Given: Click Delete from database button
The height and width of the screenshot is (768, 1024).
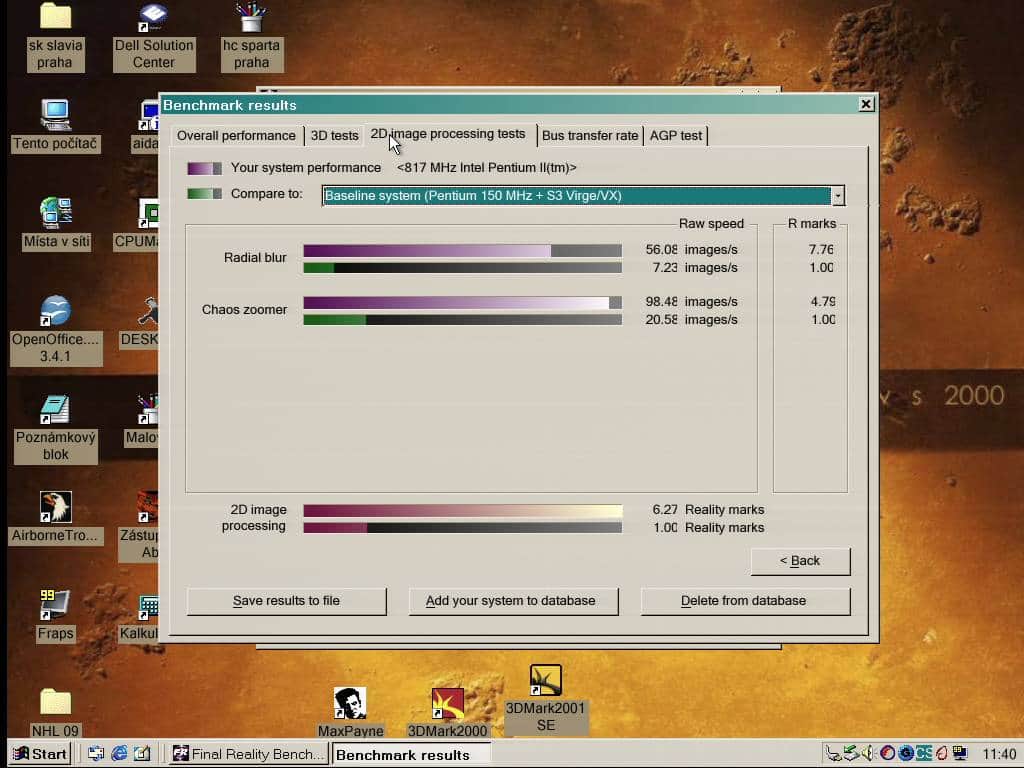Looking at the screenshot, I should coord(745,601).
